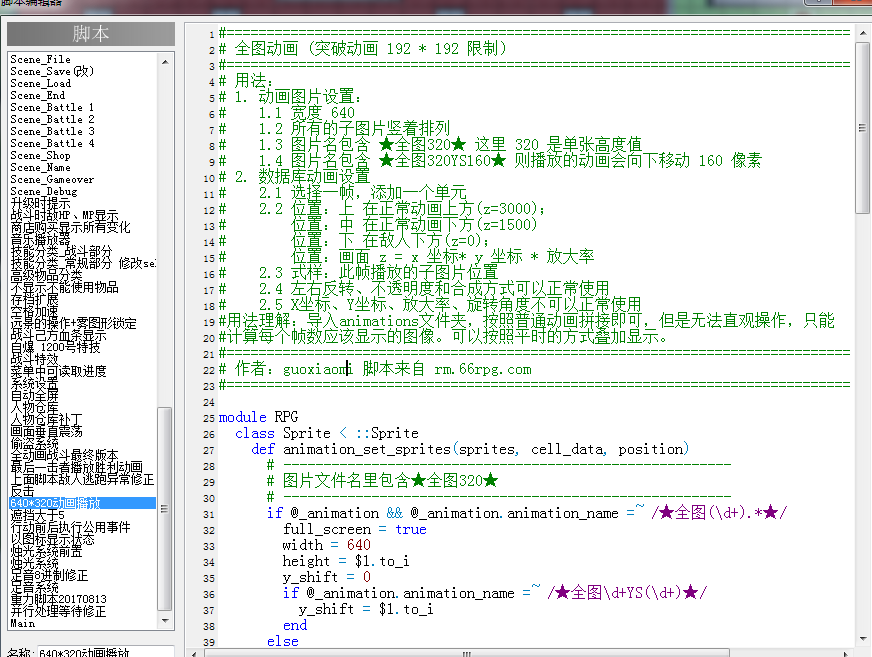Select the Scene_File script
The width and height of the screenshot is (872, 657).
click(x=41, y=59)
